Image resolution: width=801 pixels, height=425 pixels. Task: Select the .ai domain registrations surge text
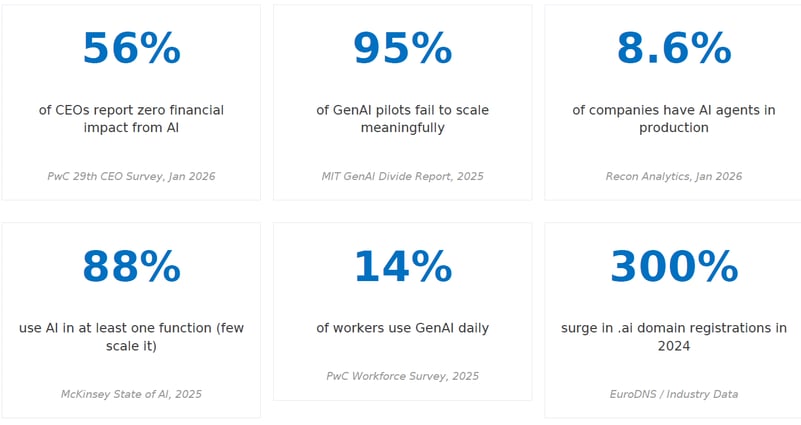673,337
